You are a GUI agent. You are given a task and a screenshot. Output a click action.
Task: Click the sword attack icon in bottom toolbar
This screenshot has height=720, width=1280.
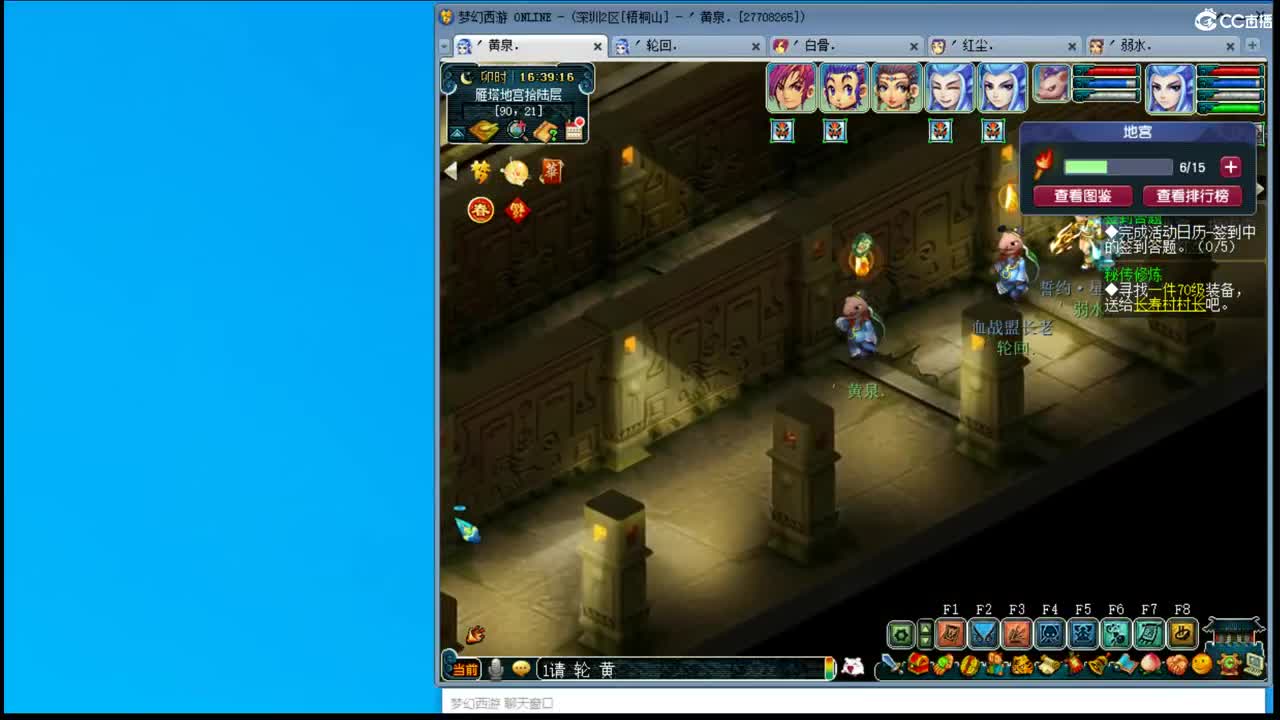tap(891, 665)
